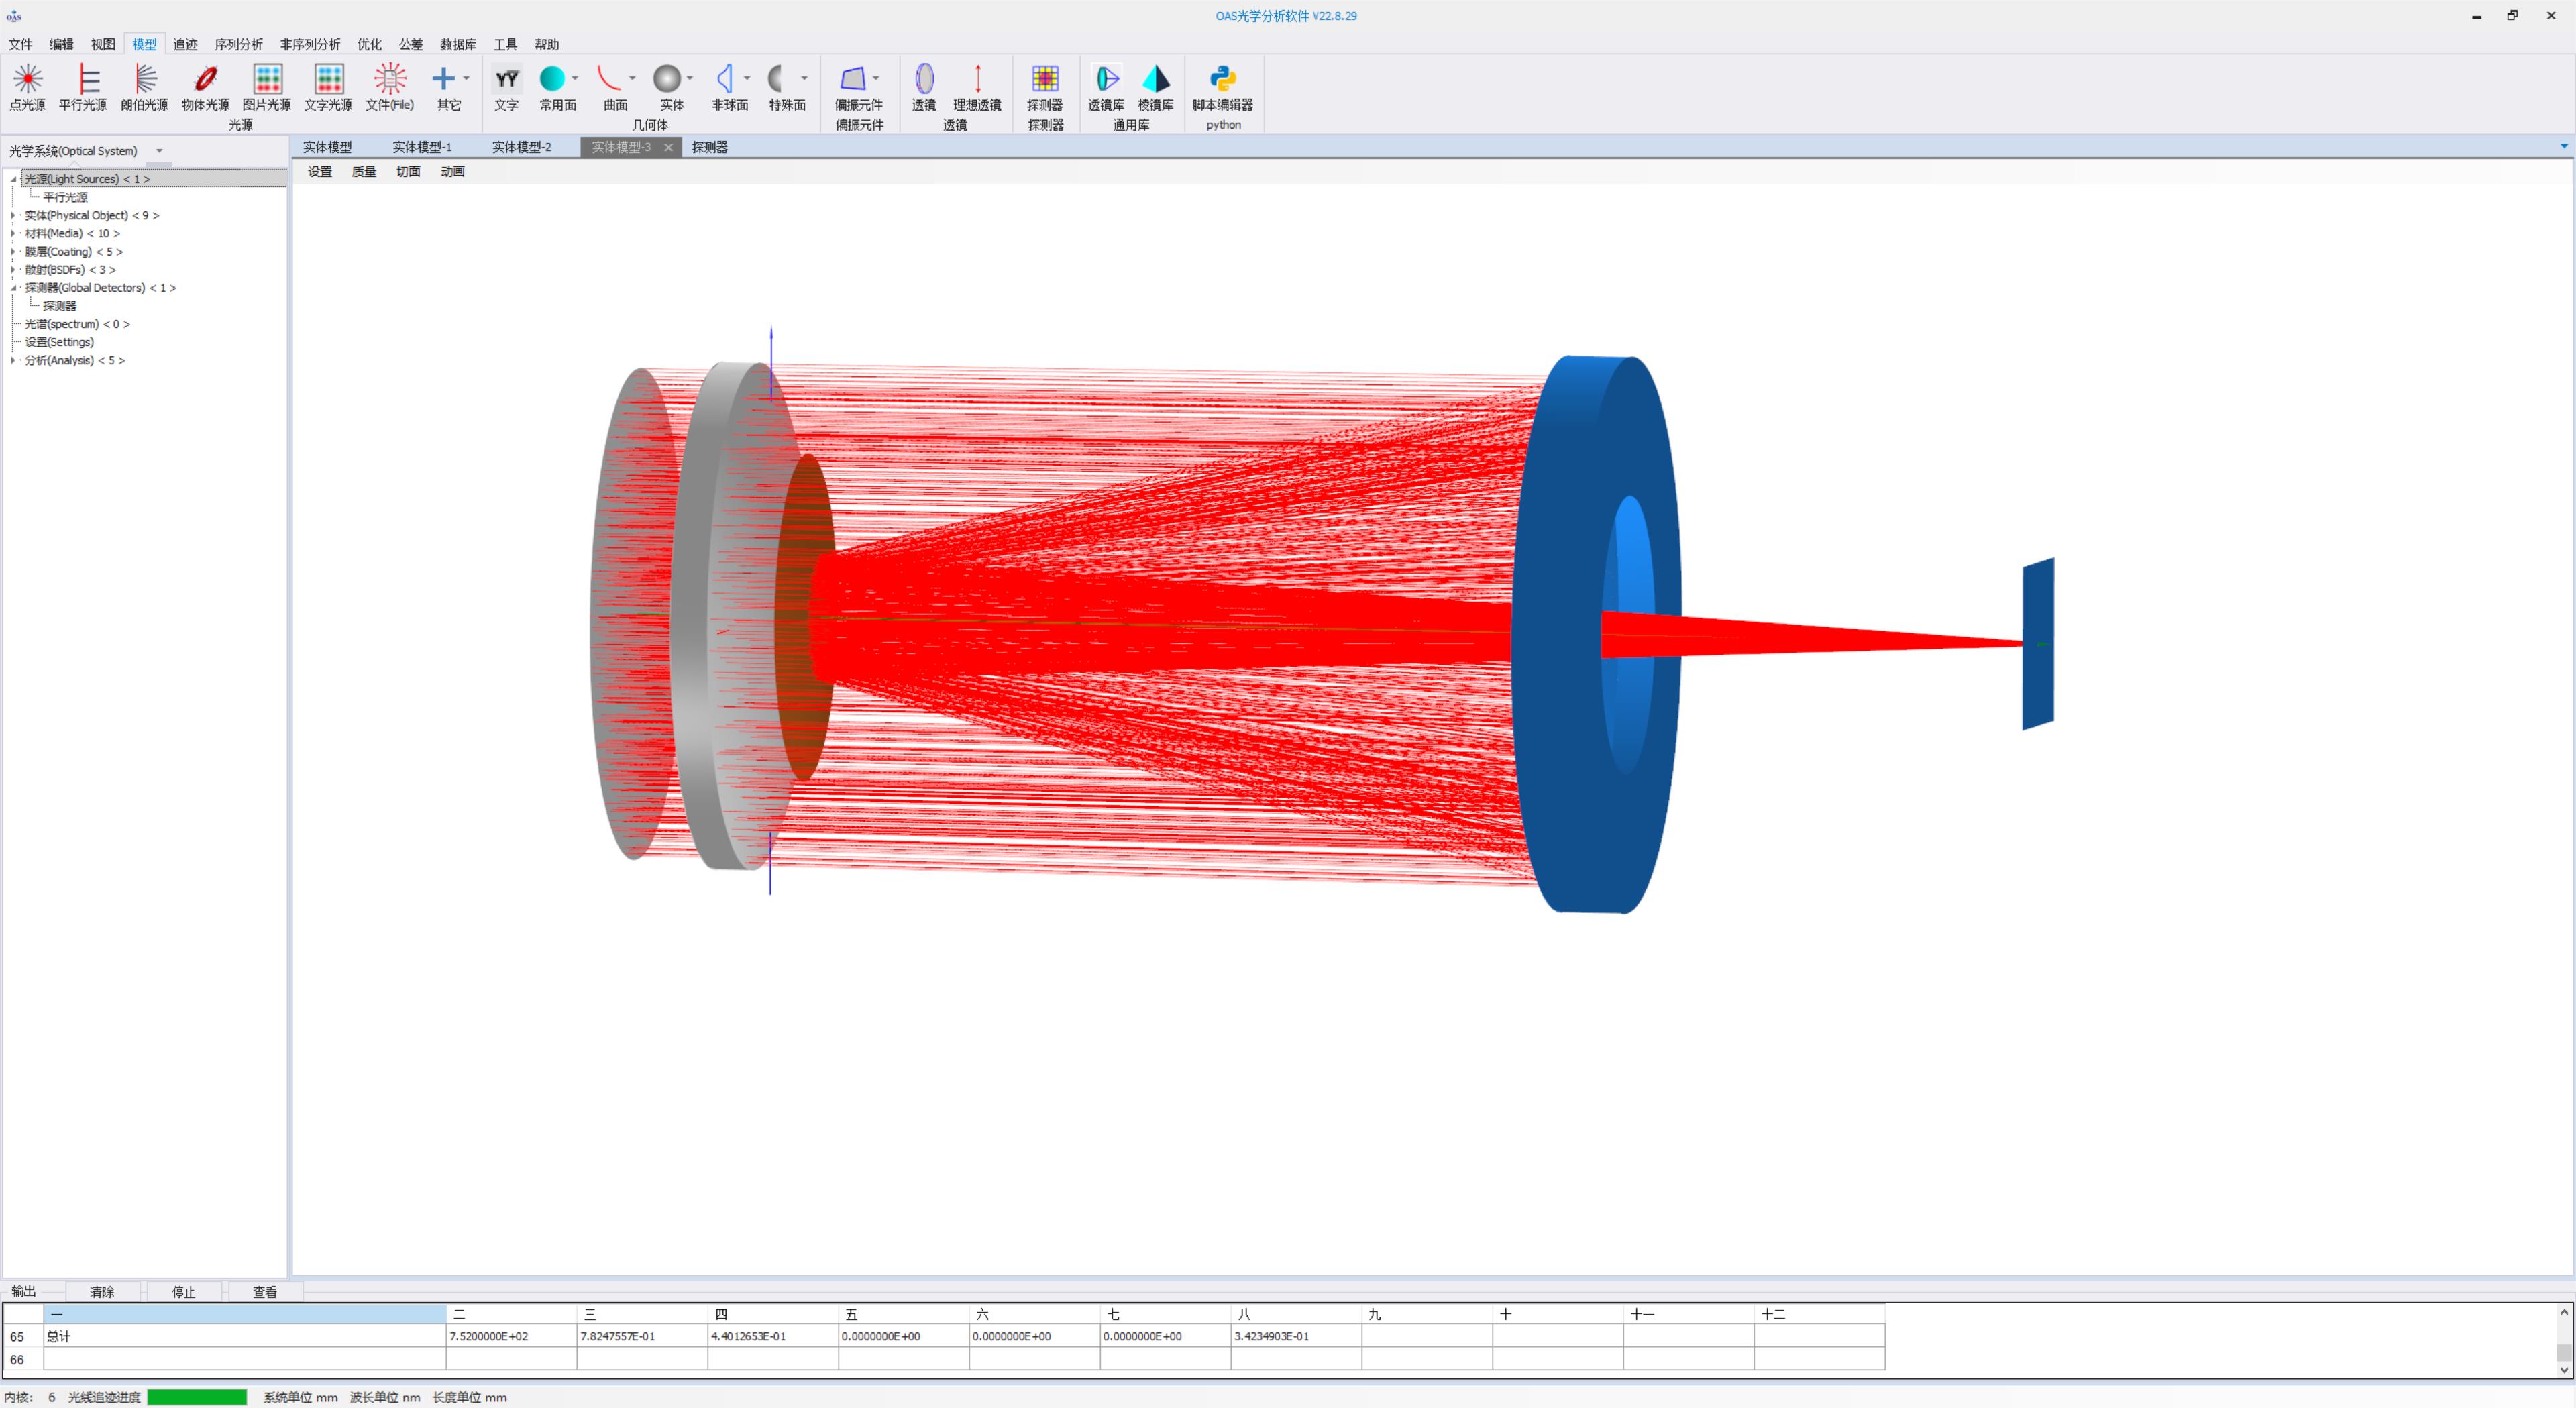Click the 图片光源 image source icon
Image resolution: width=2576 pixels, height=1408 pixels.
267,79
